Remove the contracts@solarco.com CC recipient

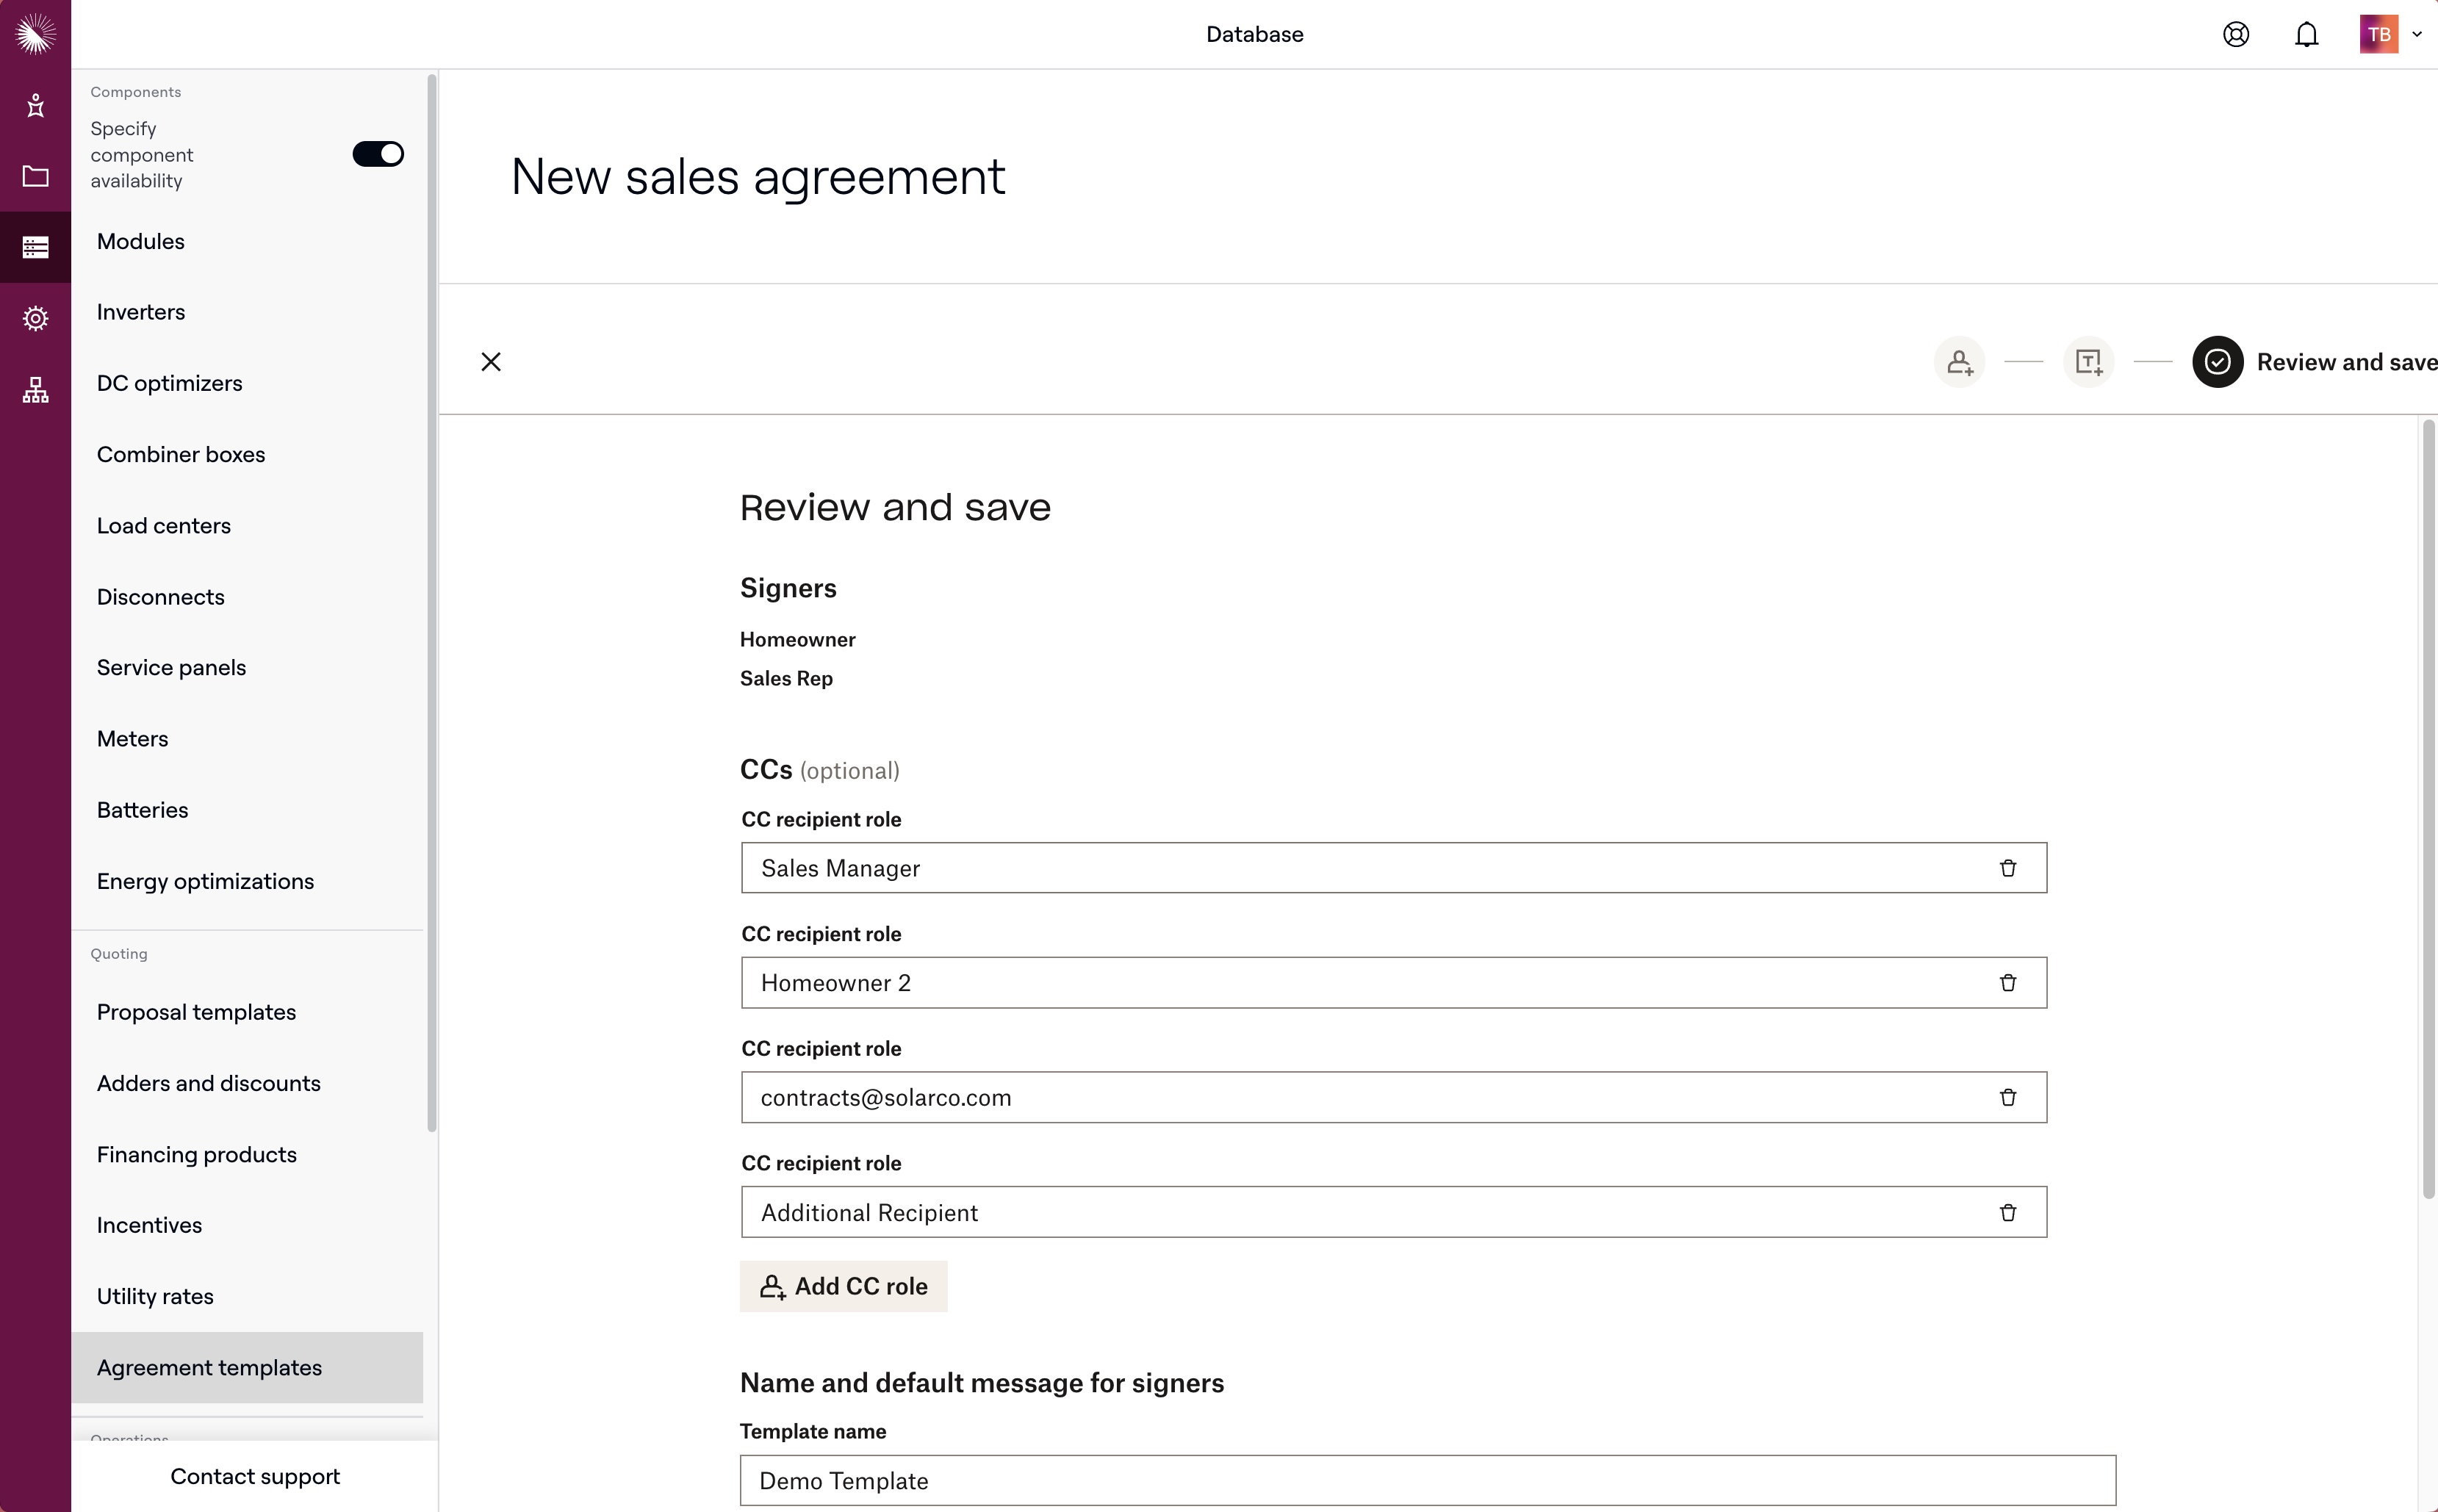[2007, 1098]
